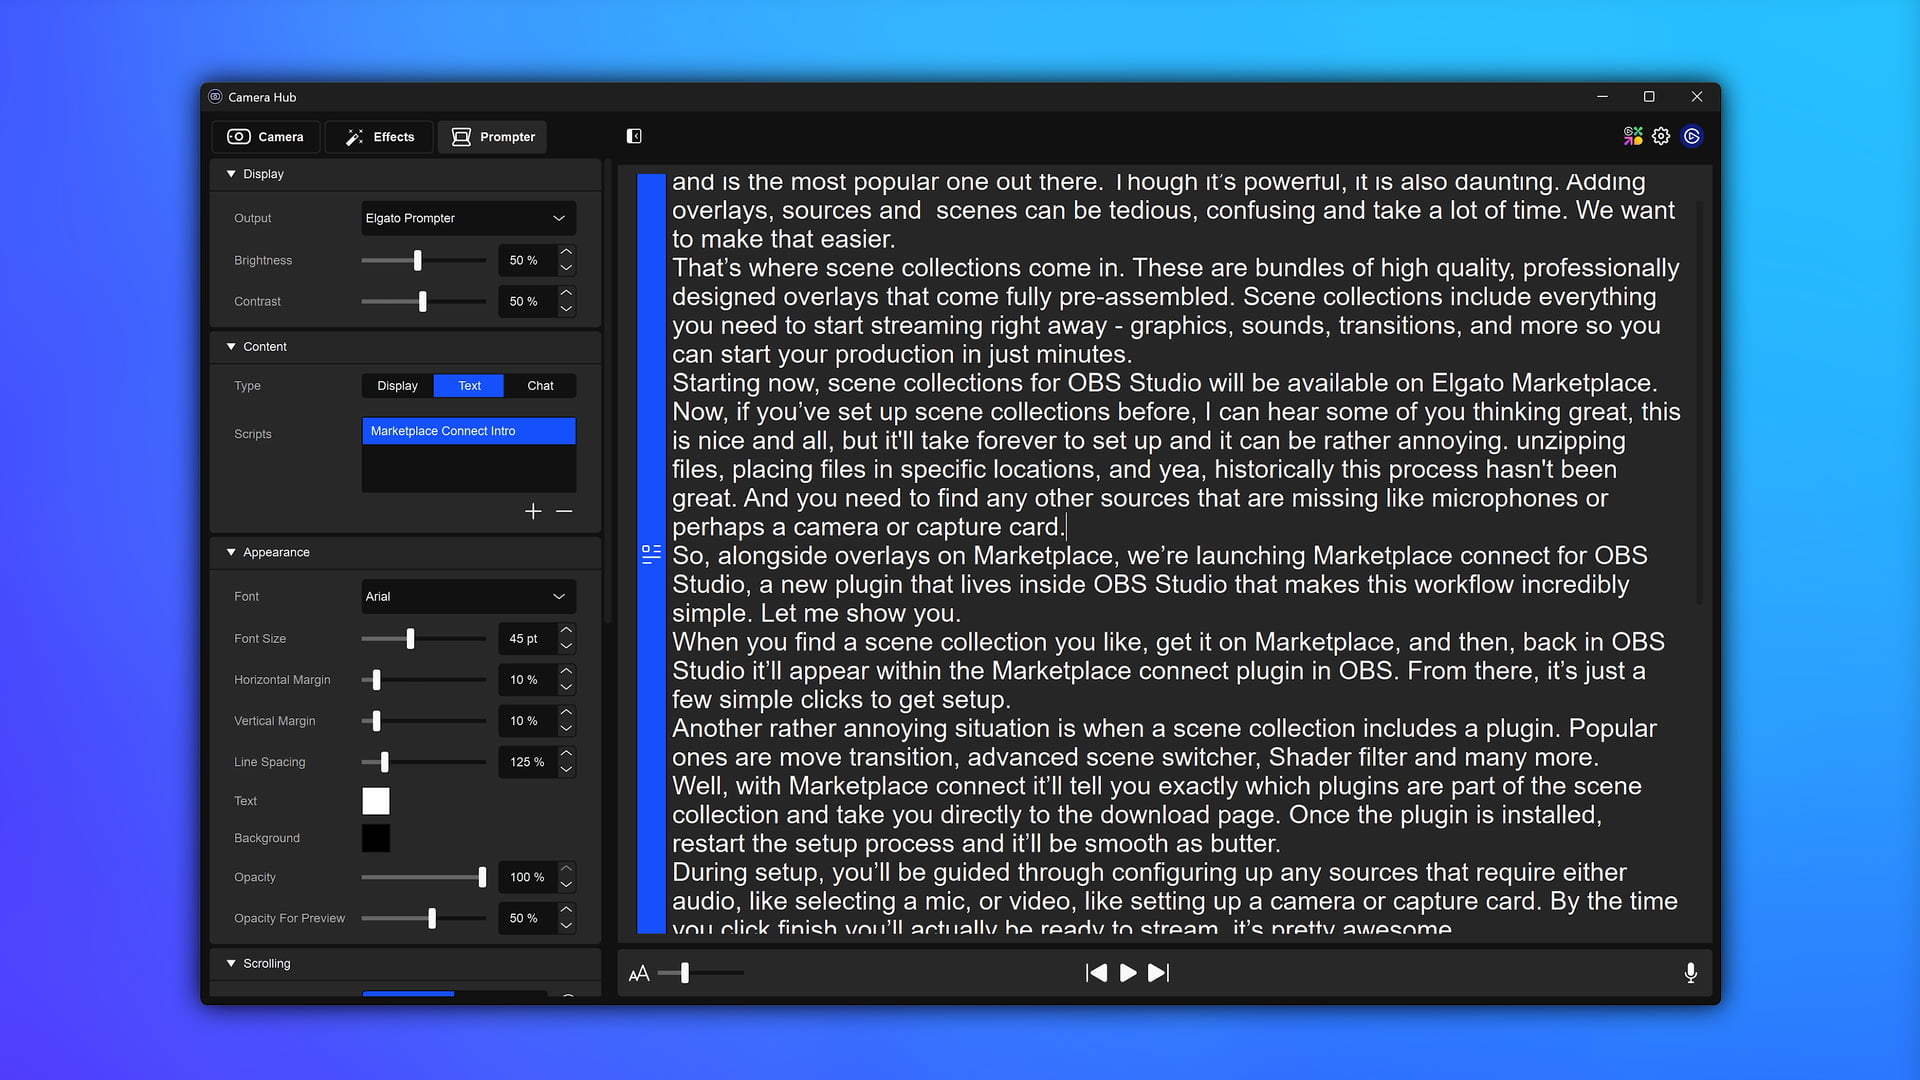This screenshot has width=1920, height=1080.
Task: Click the script editor vertical scrollbar
Action: [1699, 403]
